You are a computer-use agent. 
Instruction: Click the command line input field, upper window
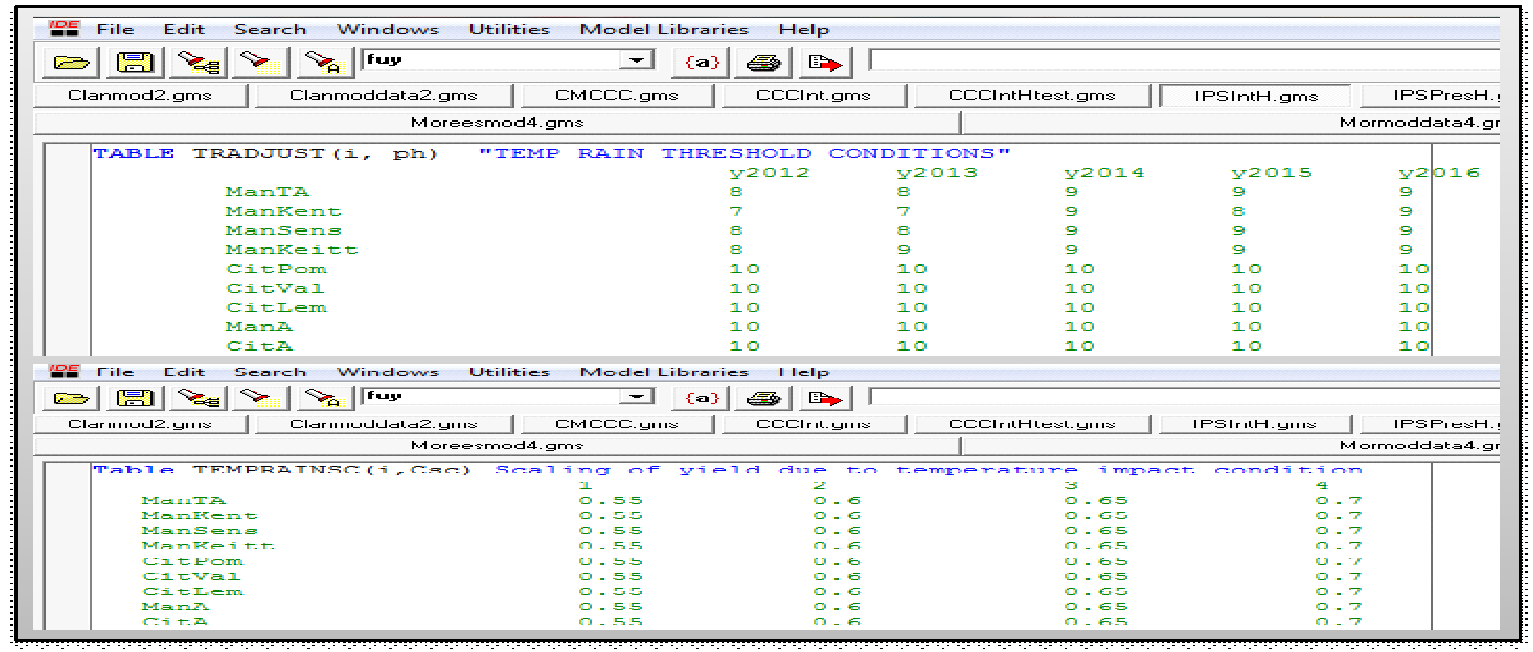tap(1185, 61)
